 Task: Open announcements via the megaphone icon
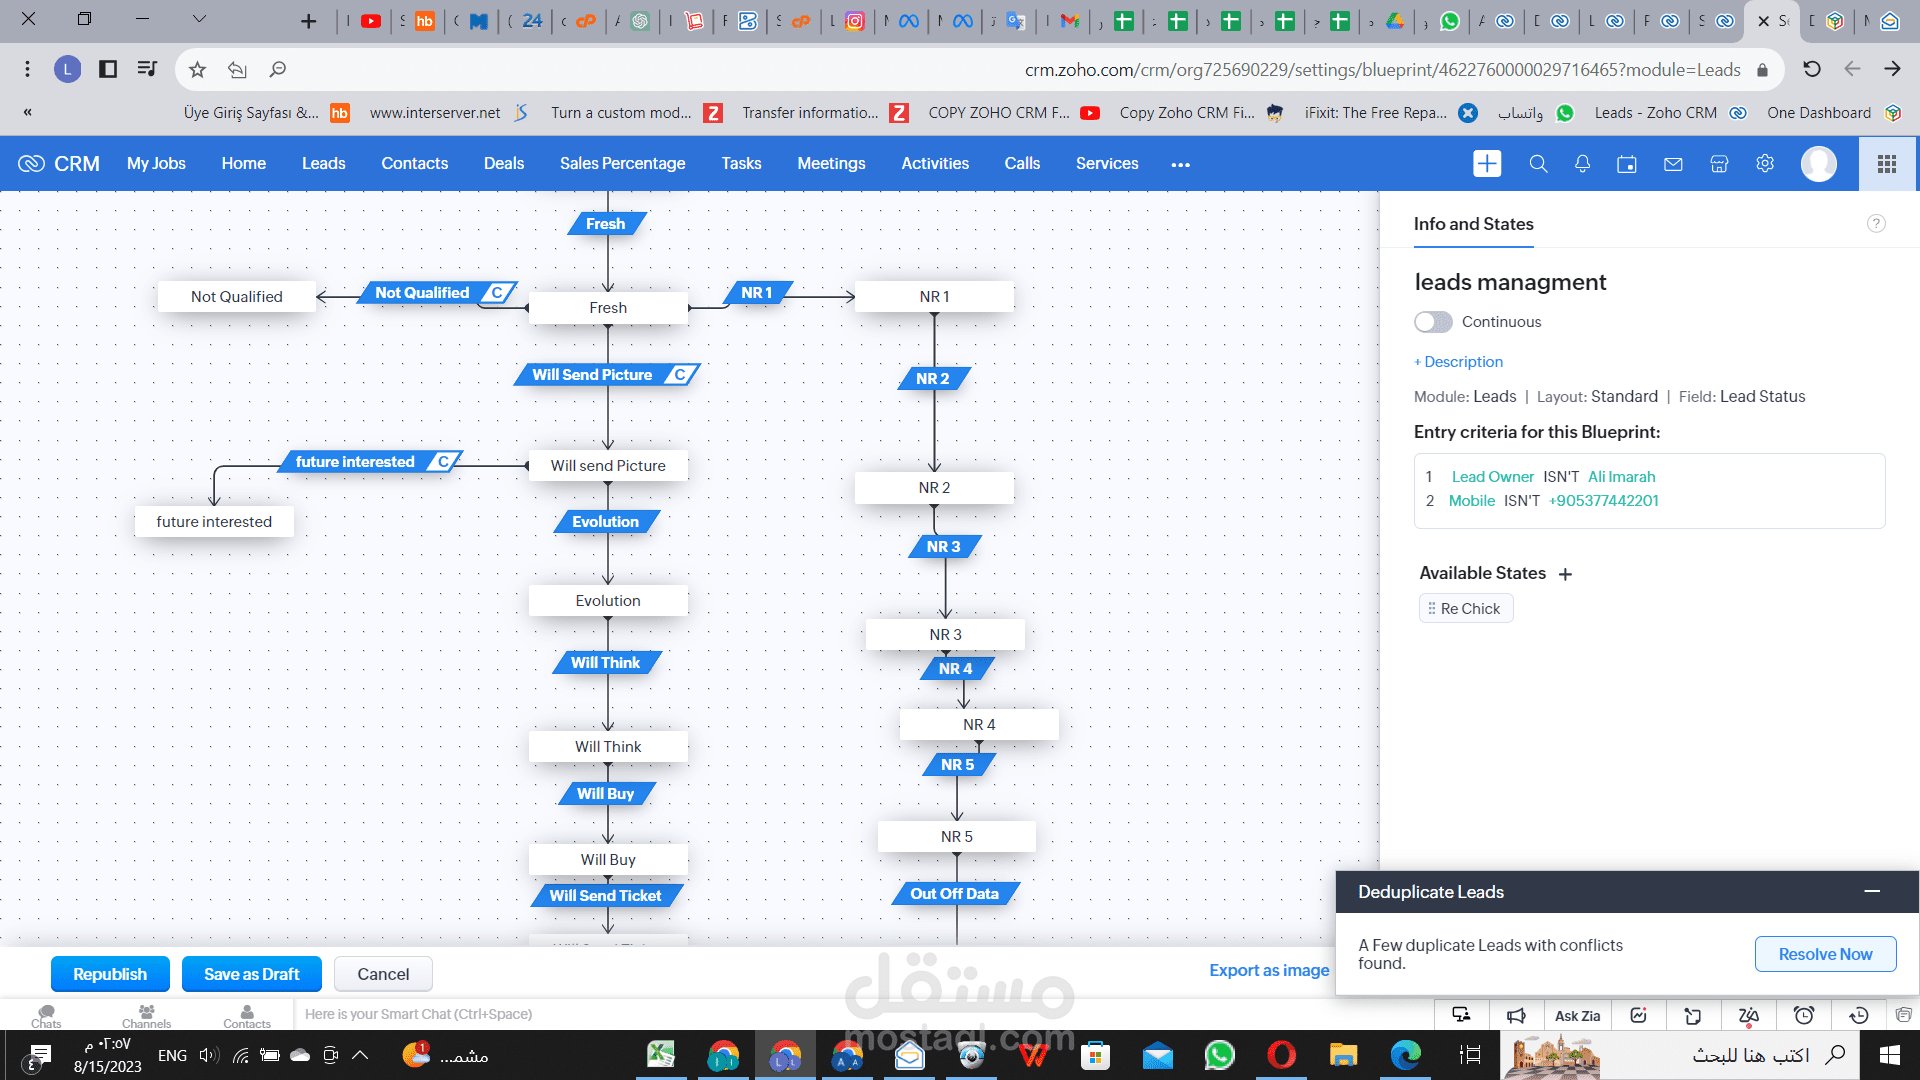pos(1516,1015)
